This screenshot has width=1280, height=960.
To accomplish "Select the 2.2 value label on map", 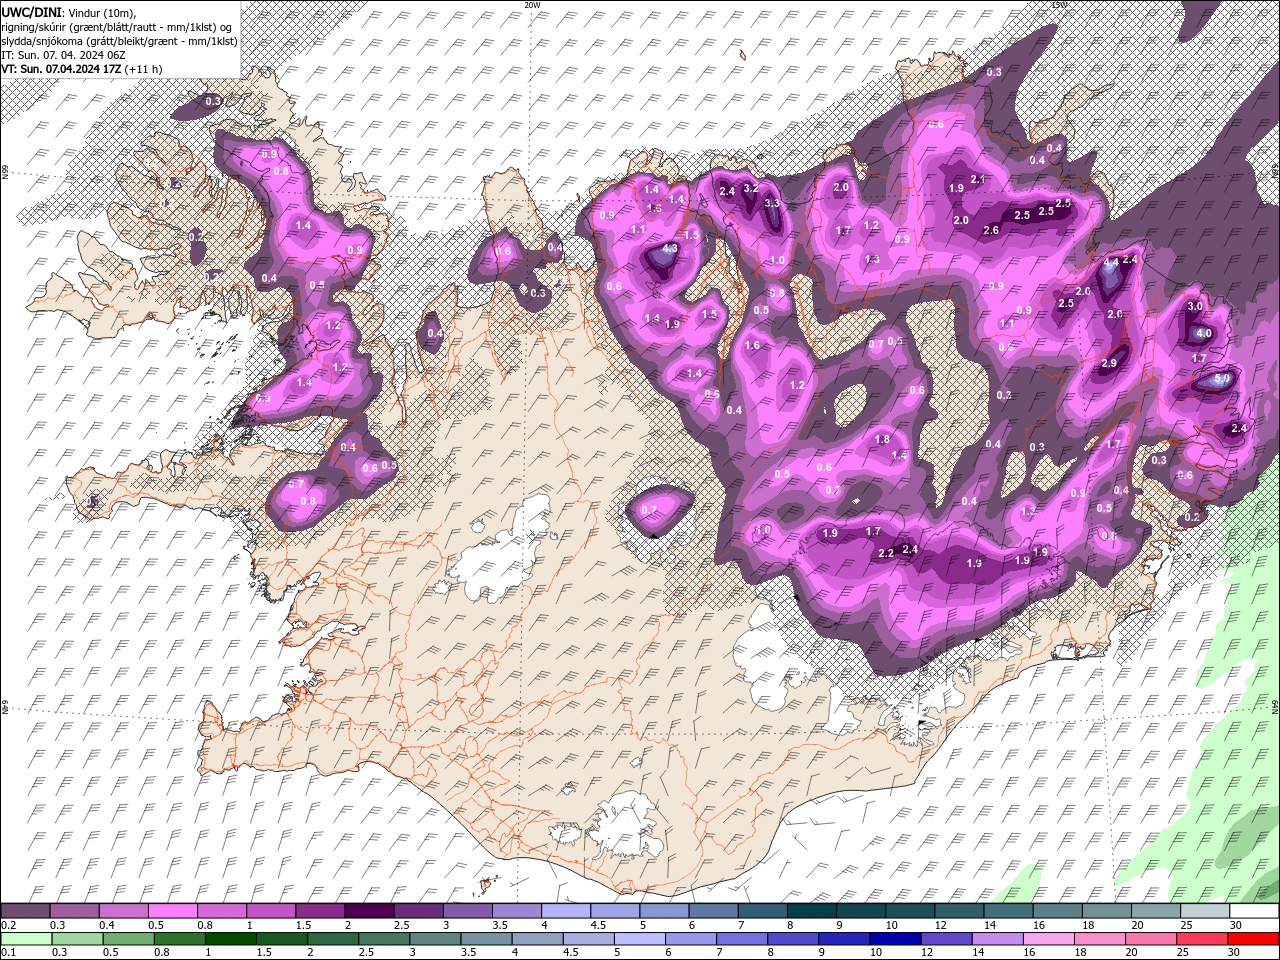I will pyautogui.click(x=886, y=553).
